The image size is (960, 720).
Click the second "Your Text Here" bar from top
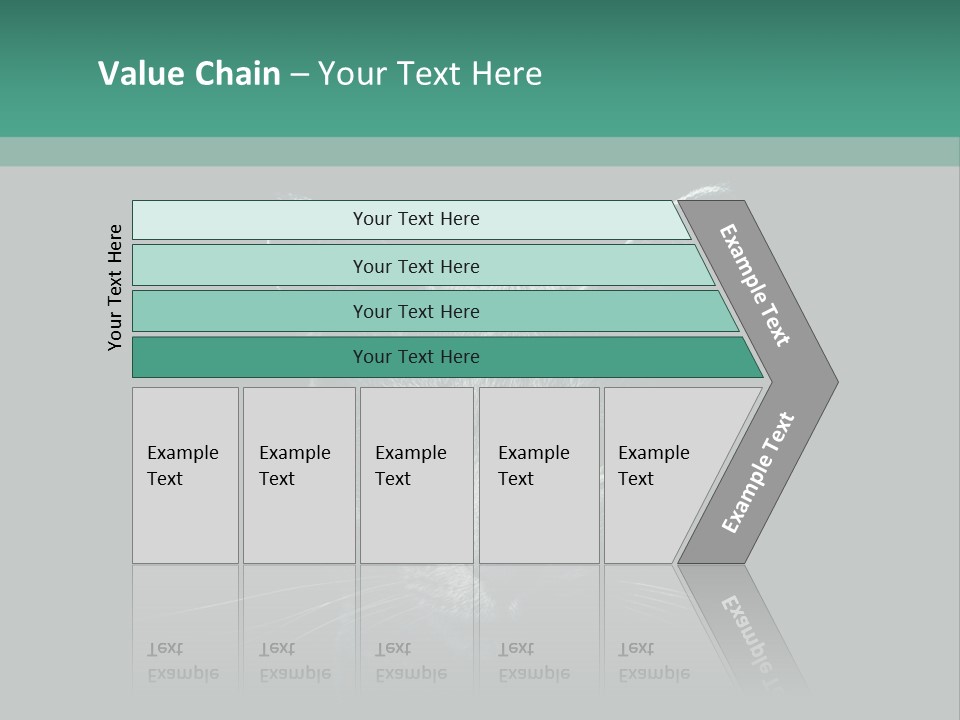(x=415, y=266)
